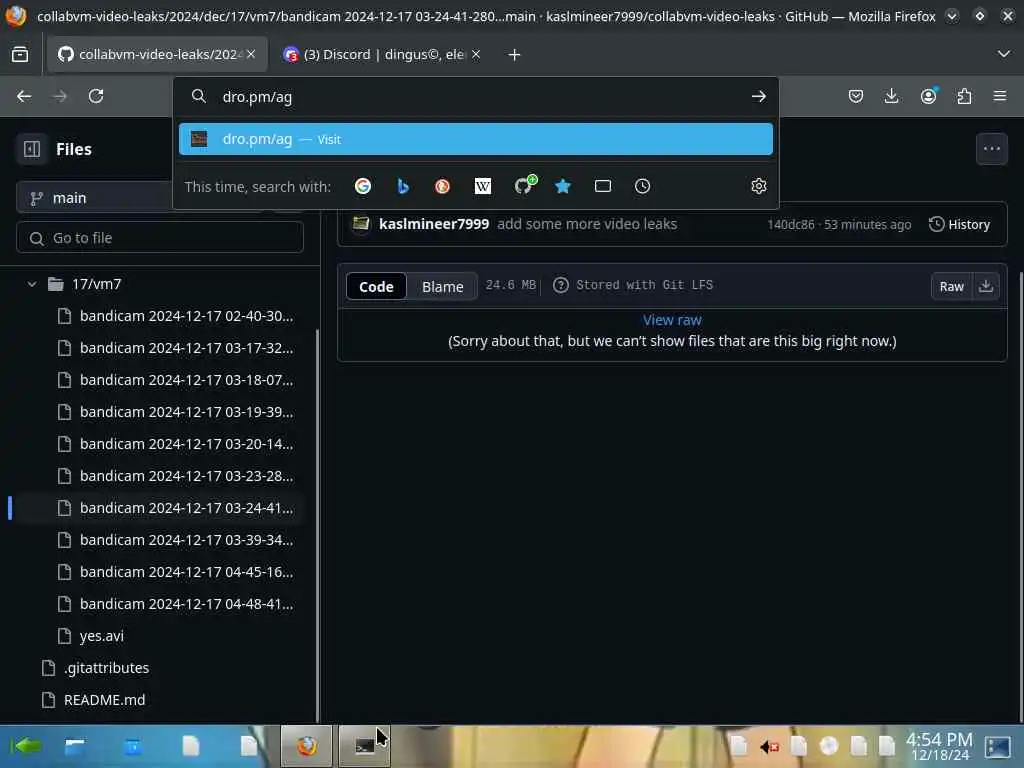
Task: Switch to Firefox from the taskbar
Action: (306, 746)
